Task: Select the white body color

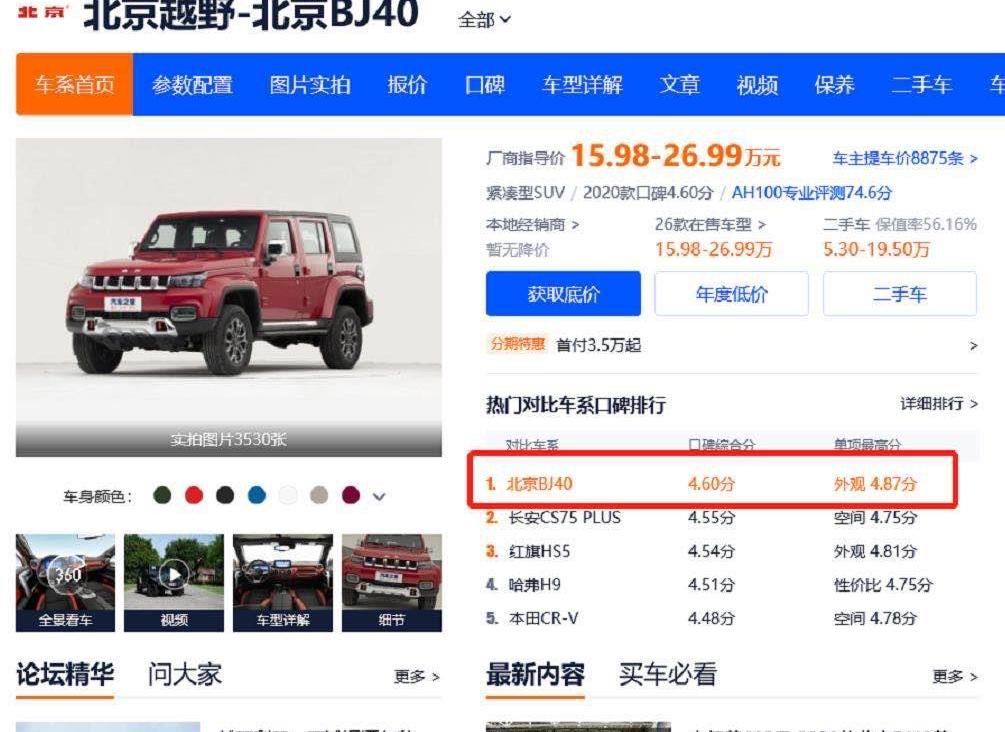Action: pyautogui.click(x=288, y=495)
